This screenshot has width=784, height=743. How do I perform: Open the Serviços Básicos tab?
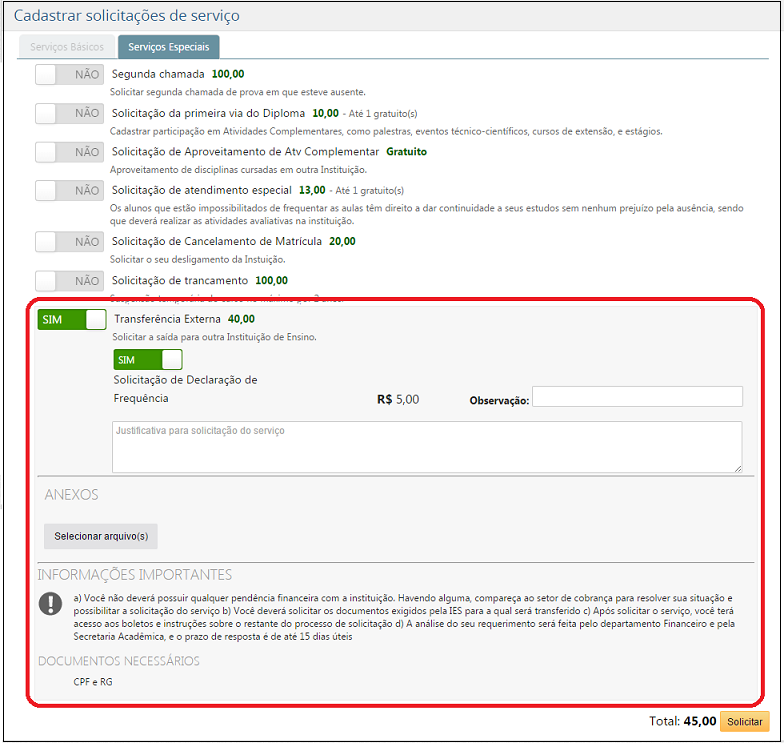67,47
